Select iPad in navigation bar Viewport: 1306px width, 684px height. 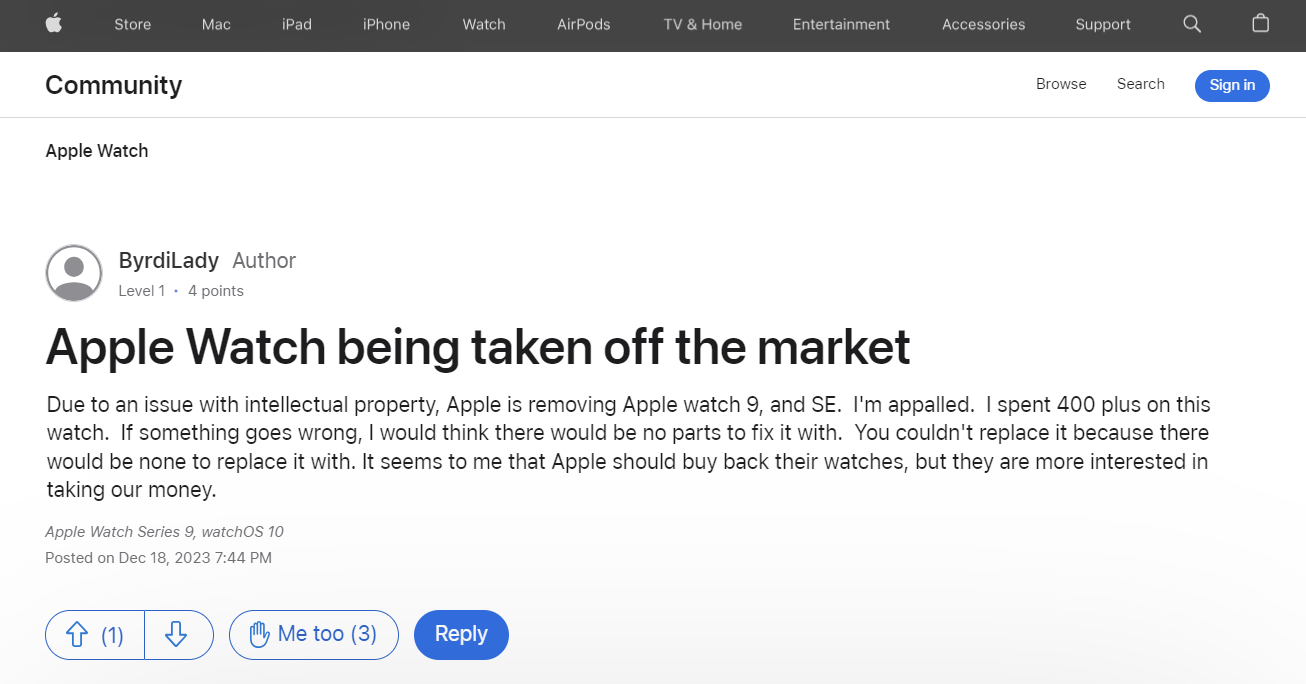pos(297,24)
